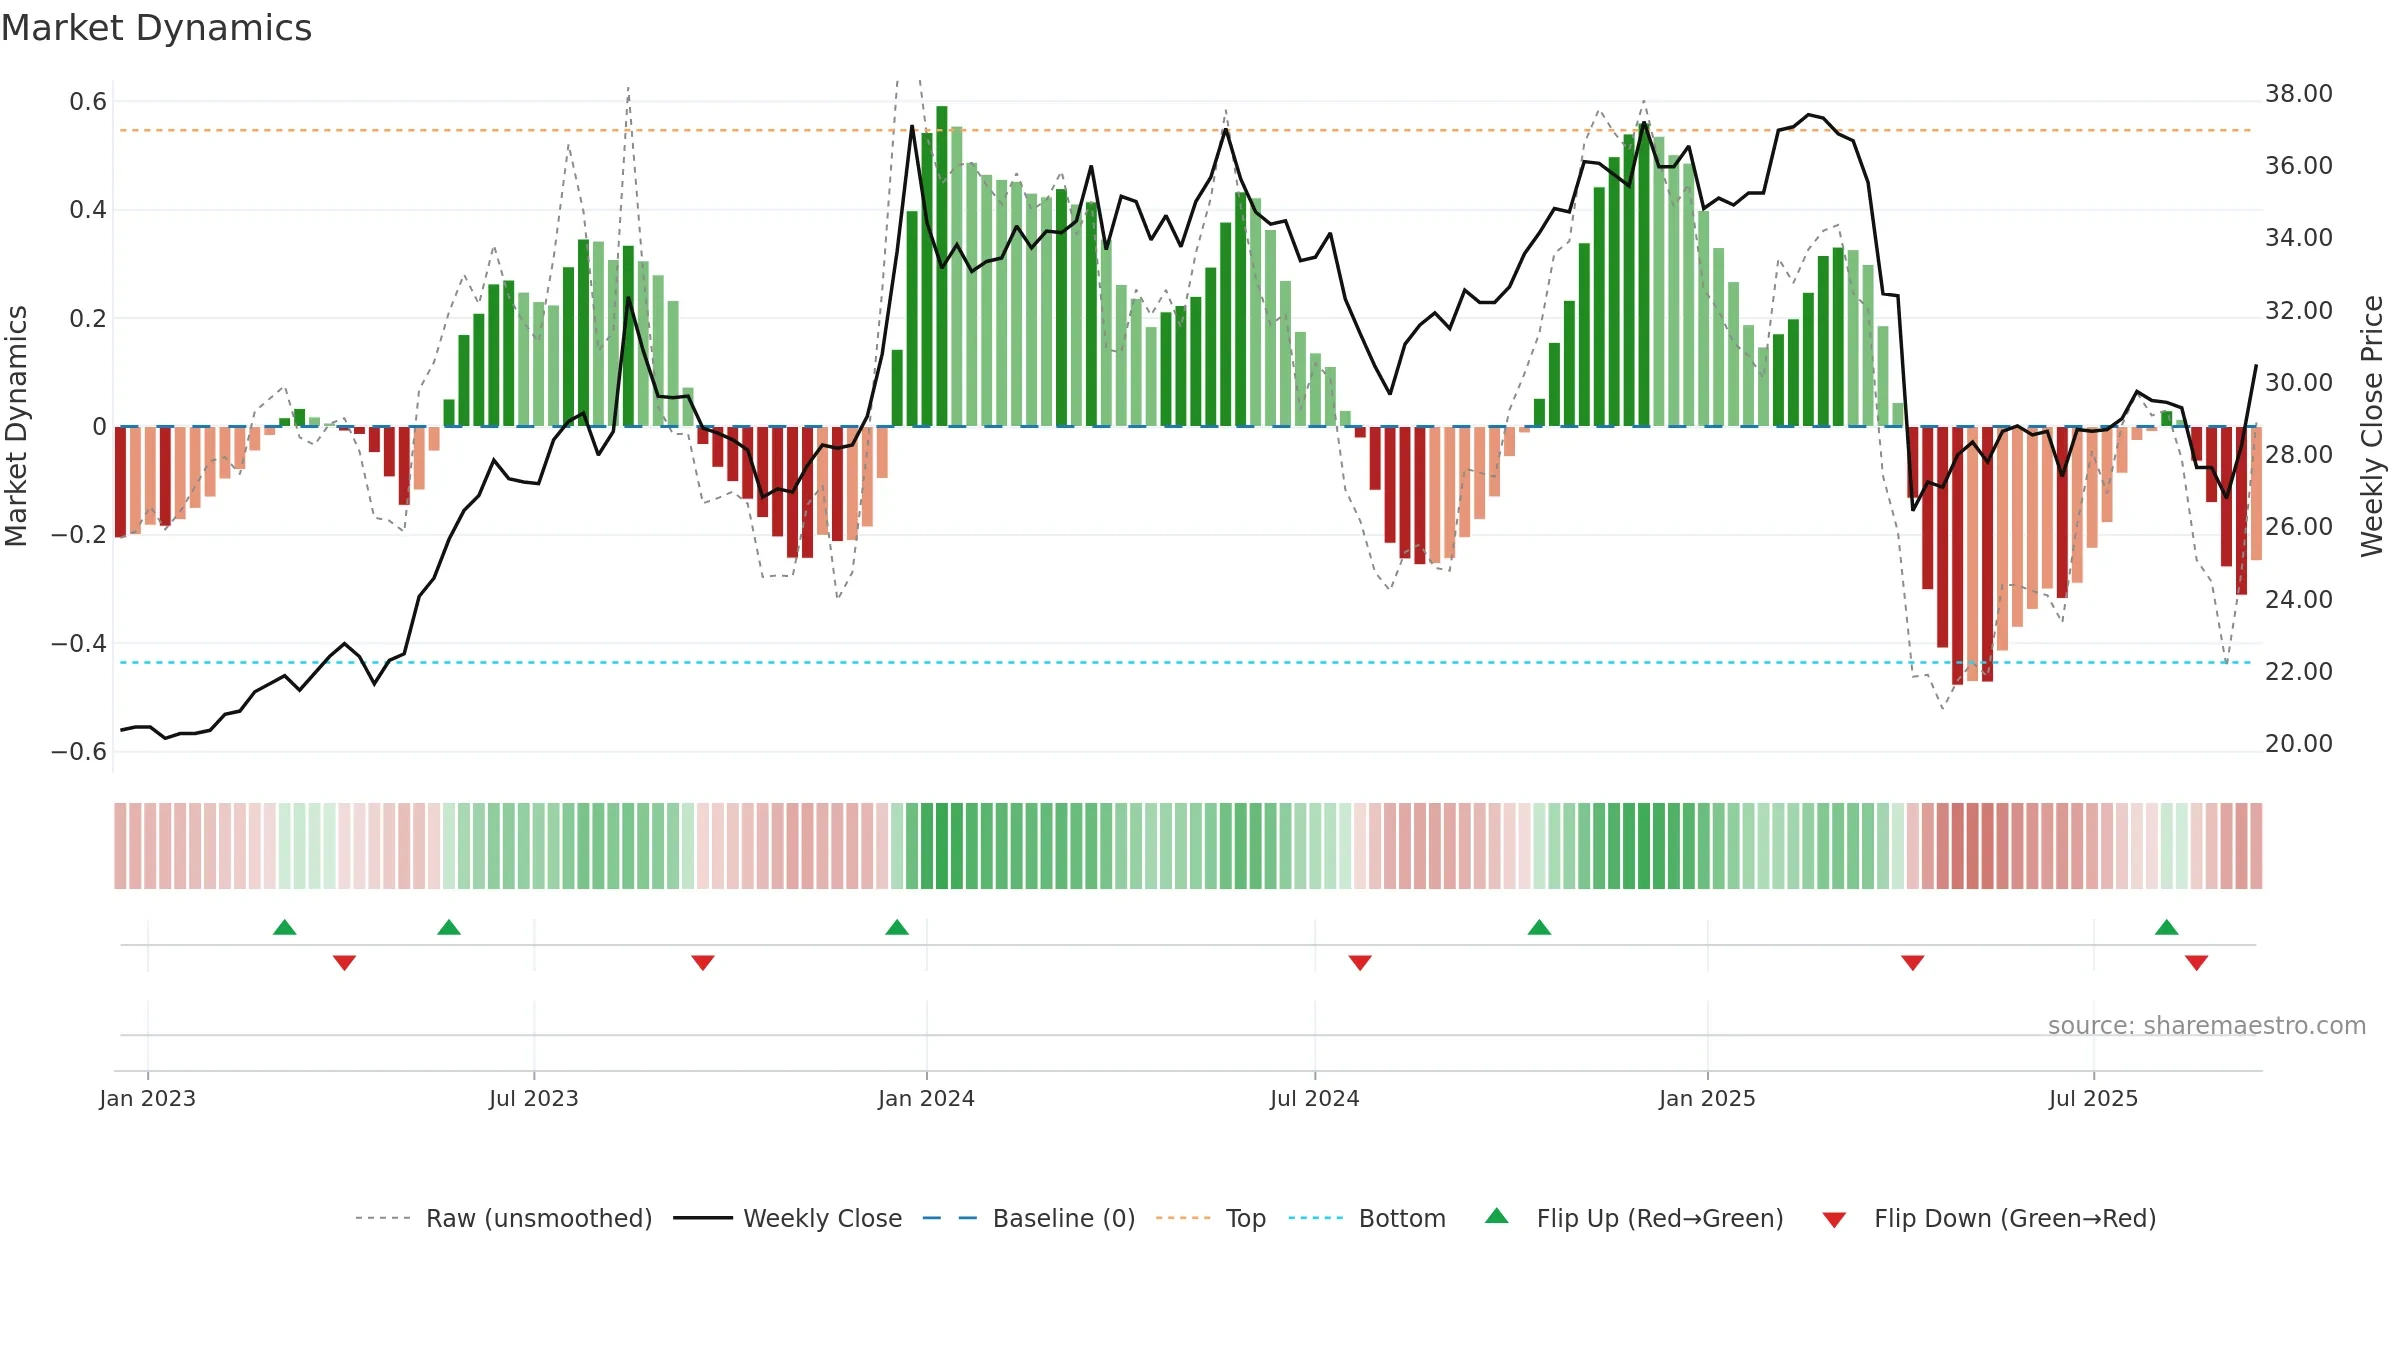Select the first flip-up marker in early 2023
2400x1350 pixels.
click(285, 927)
